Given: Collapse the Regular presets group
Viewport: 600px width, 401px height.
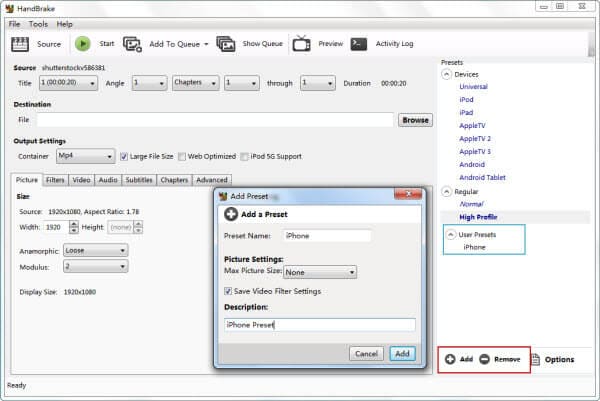Looking at the screenshot, I should click(x=446, y=191).
